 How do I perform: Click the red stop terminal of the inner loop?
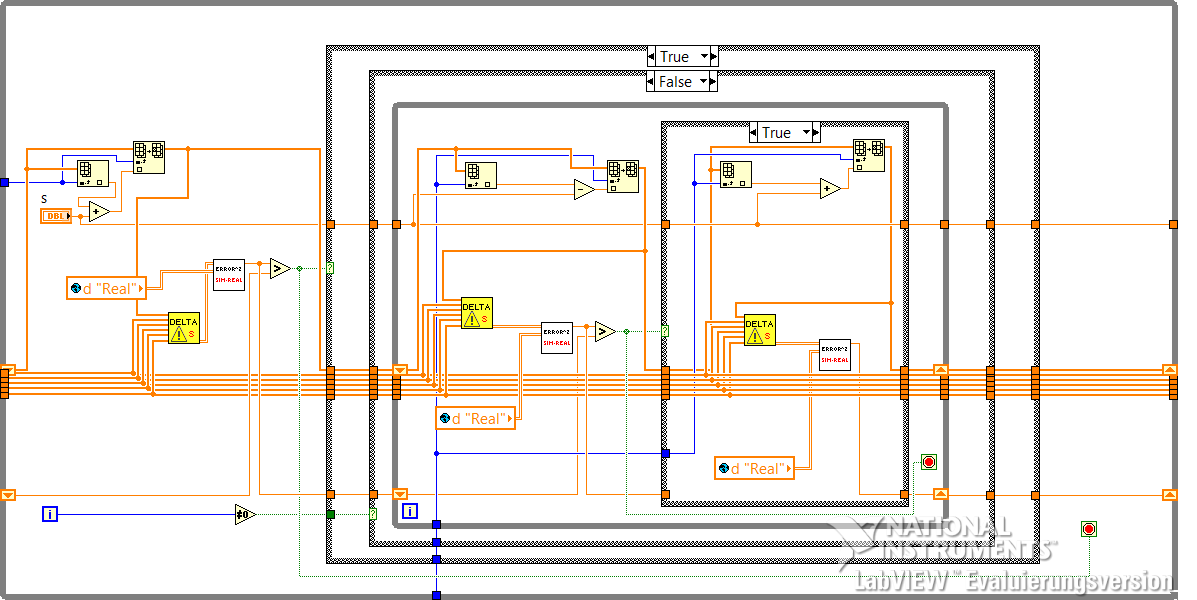(928, 462)
